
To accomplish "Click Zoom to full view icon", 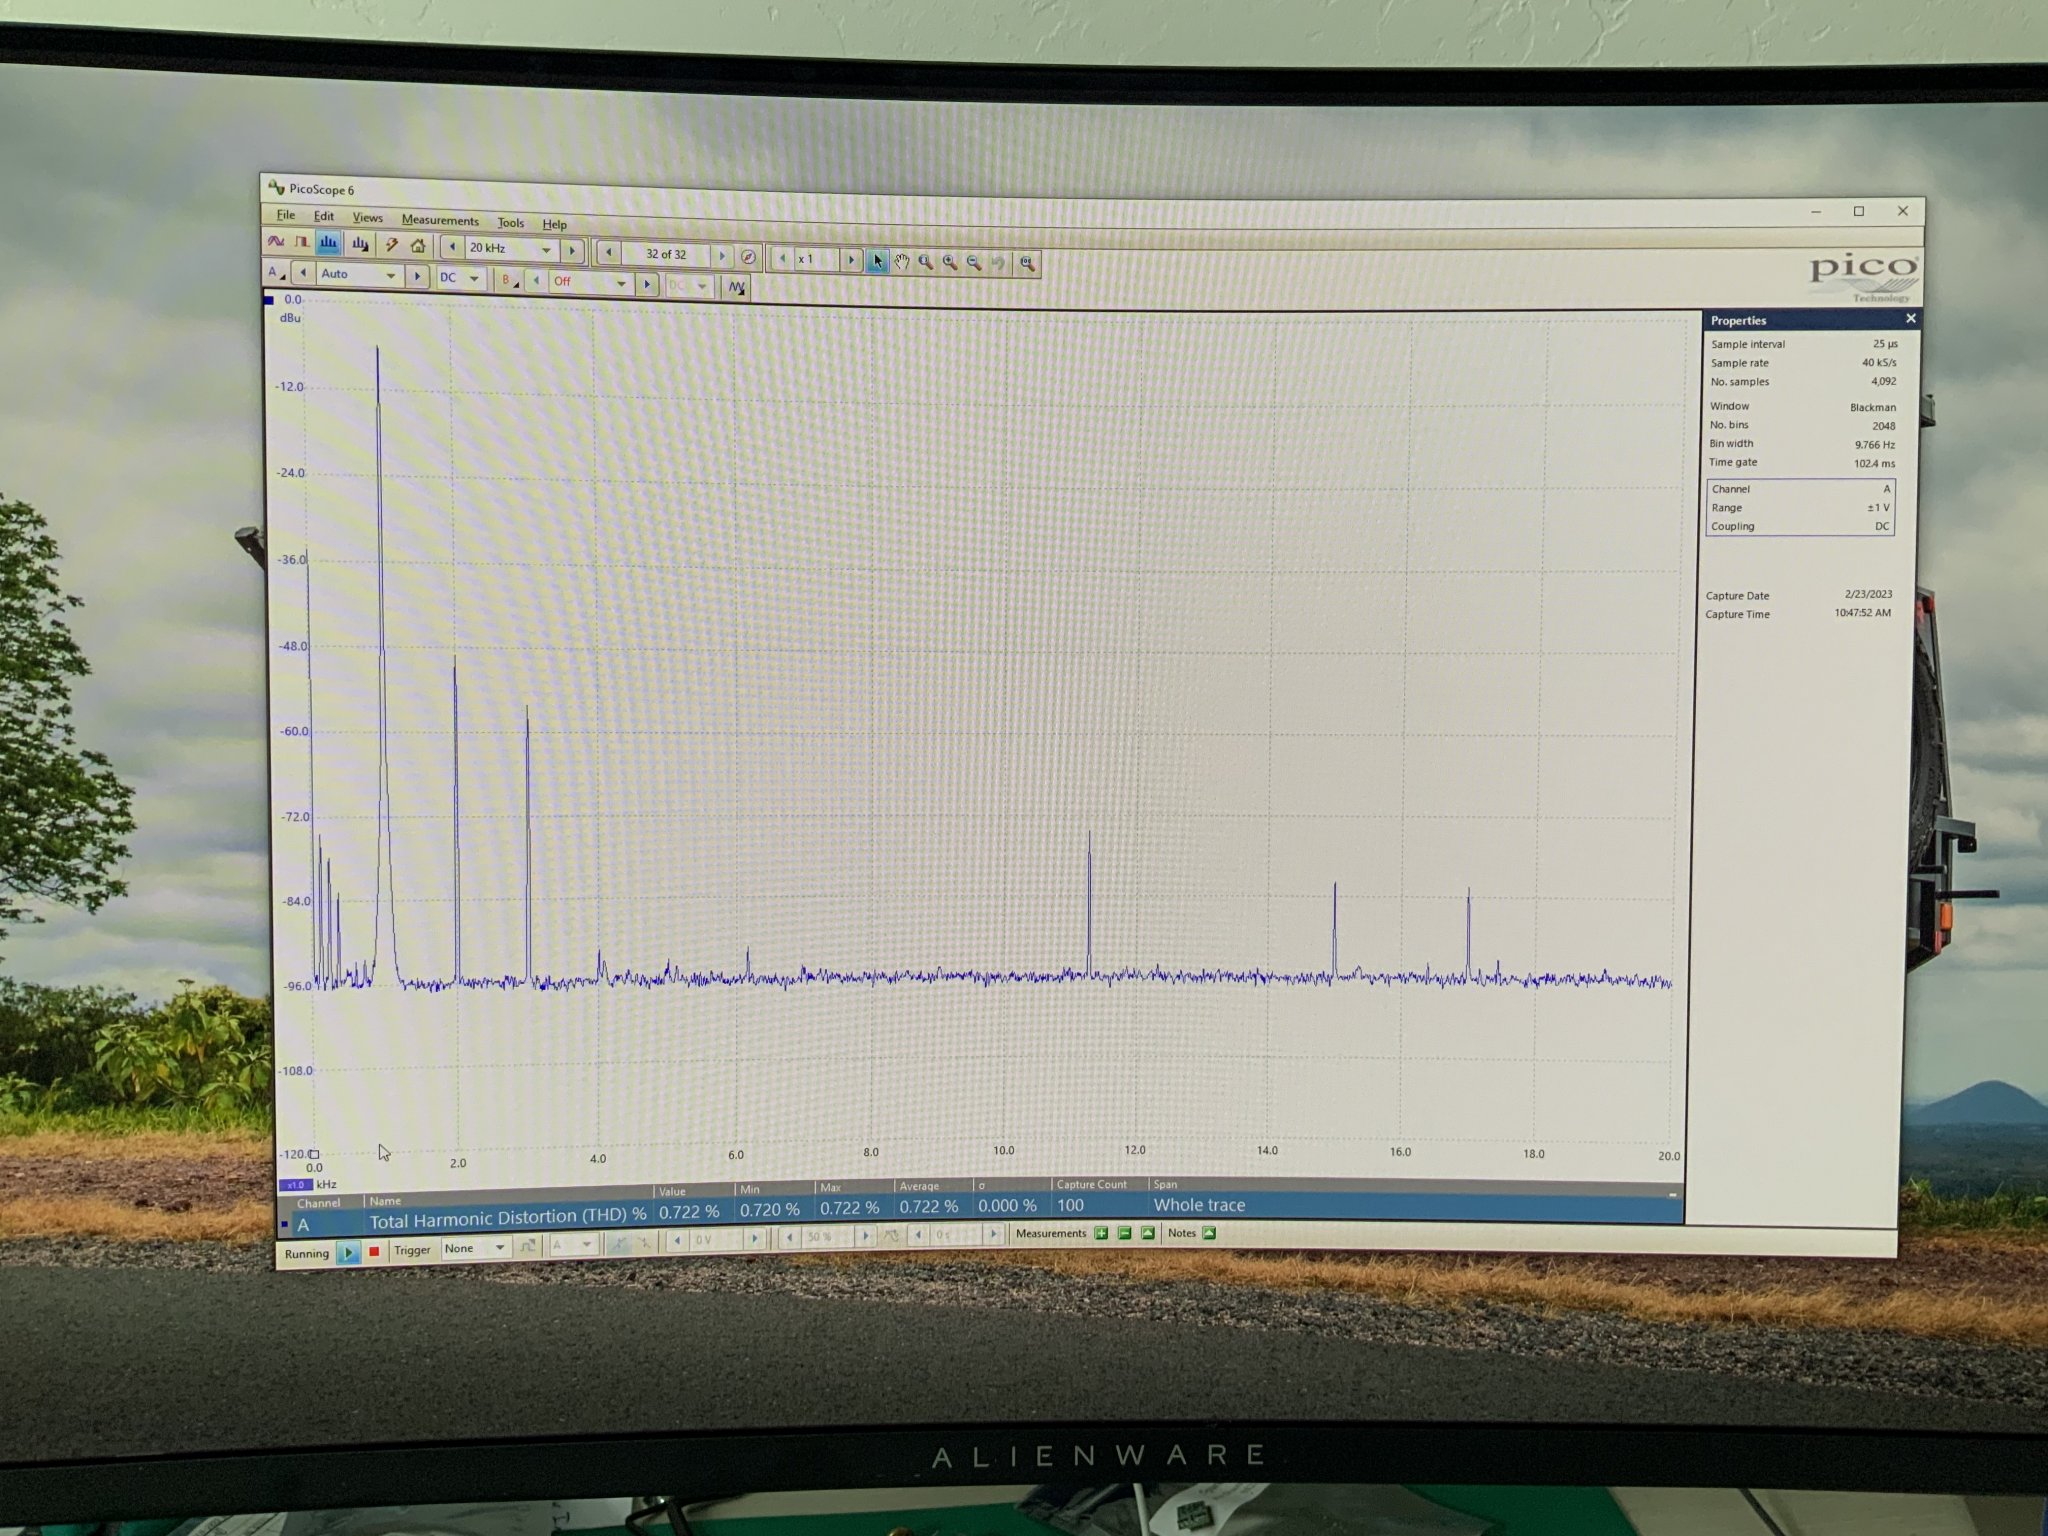I will [1027, 263].
